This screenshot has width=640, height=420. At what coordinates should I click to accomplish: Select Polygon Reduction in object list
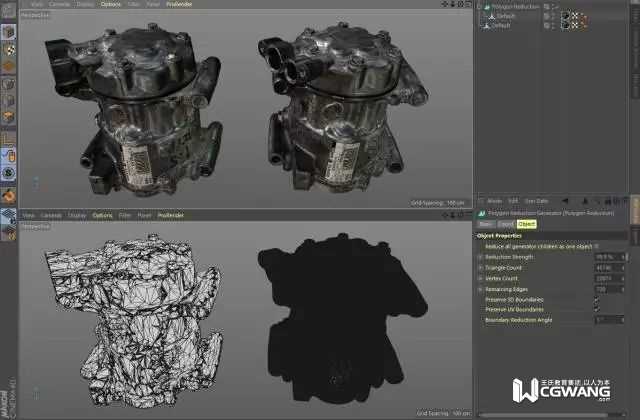pyautogui.click(x=515, y=7)
